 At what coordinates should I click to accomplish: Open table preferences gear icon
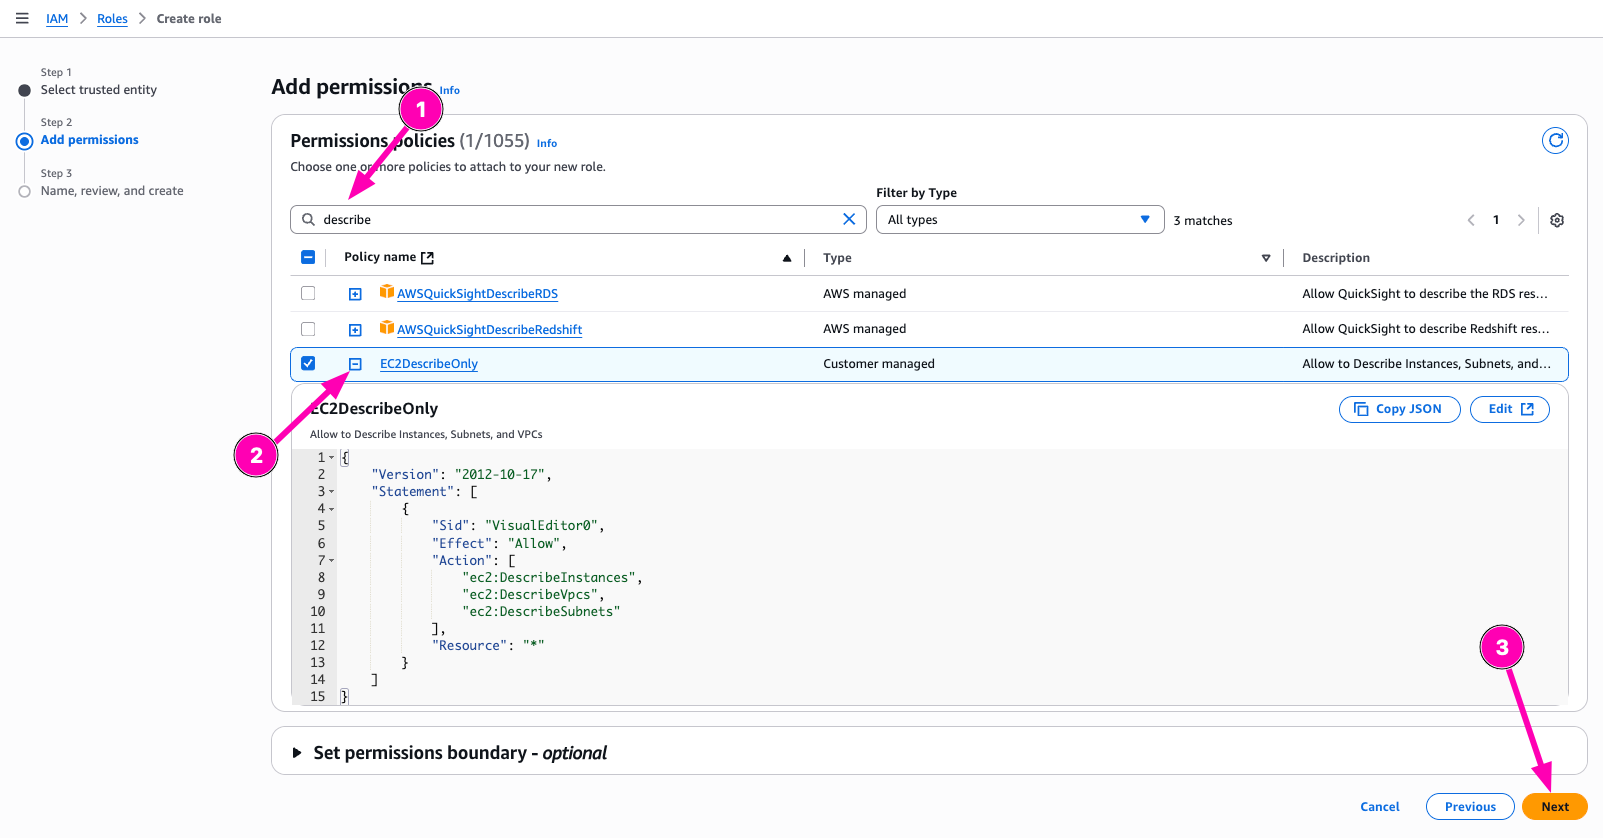point(1557,221)
